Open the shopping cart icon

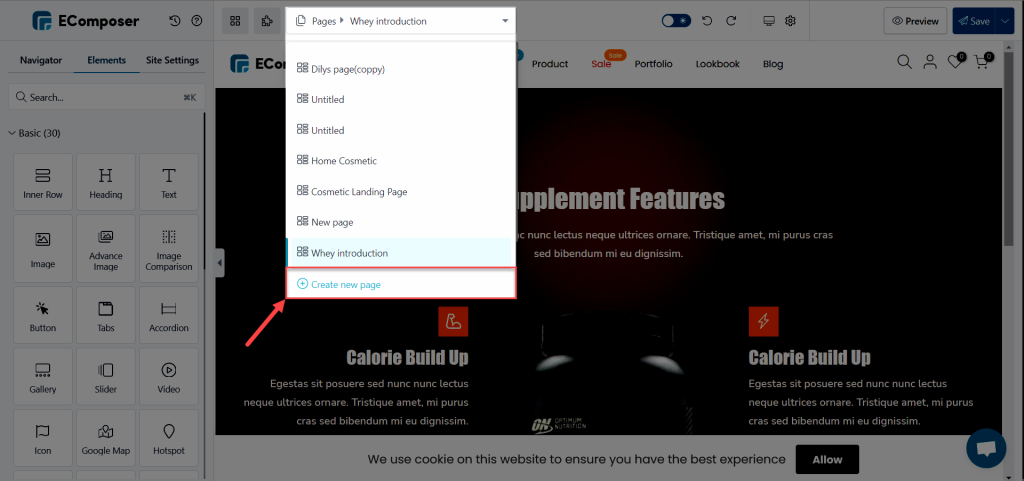pyautogui.click(x=982, y=61)
